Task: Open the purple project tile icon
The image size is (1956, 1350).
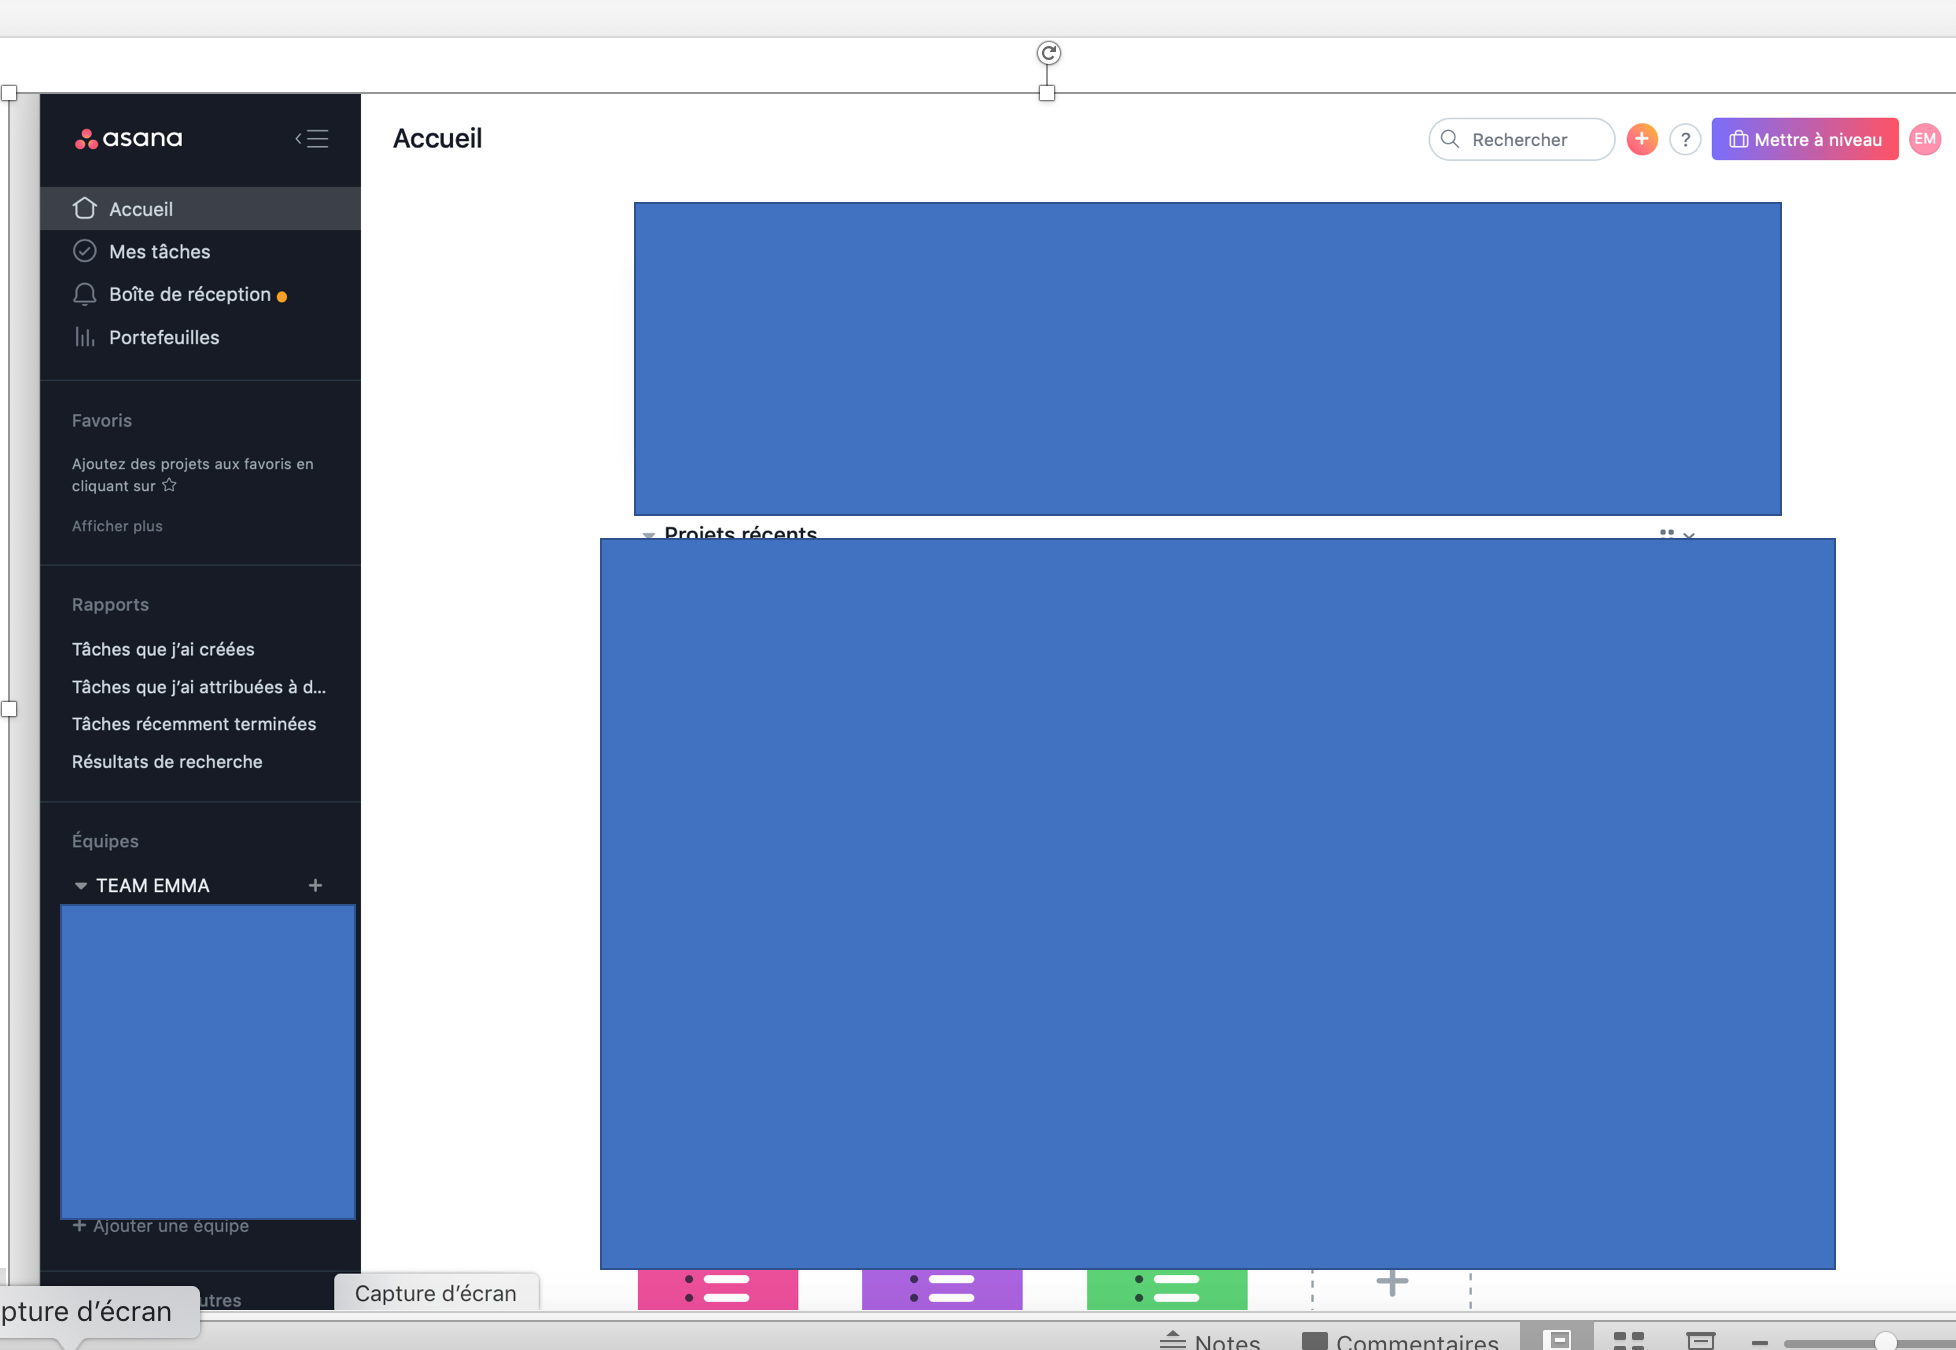Action: coord(942,1288)
